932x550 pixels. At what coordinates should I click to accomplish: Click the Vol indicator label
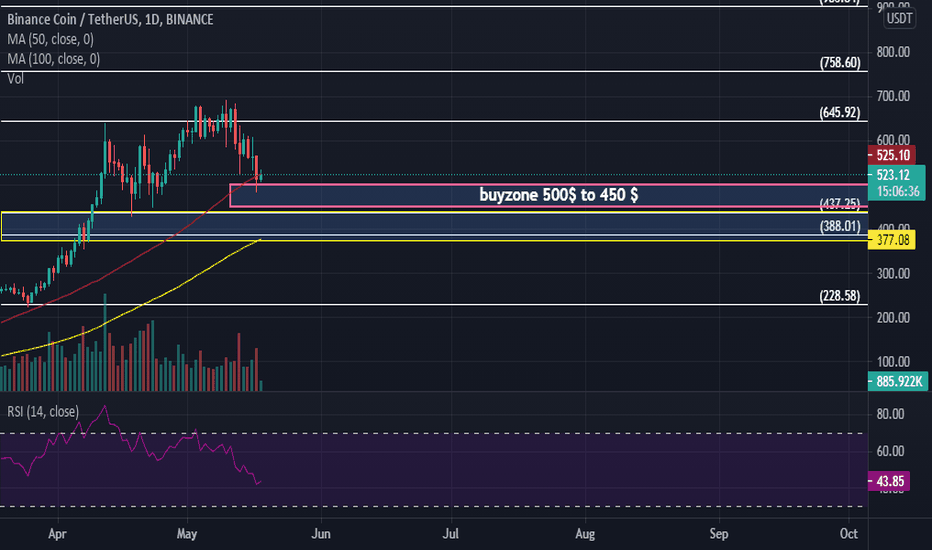tap(15, 78)
